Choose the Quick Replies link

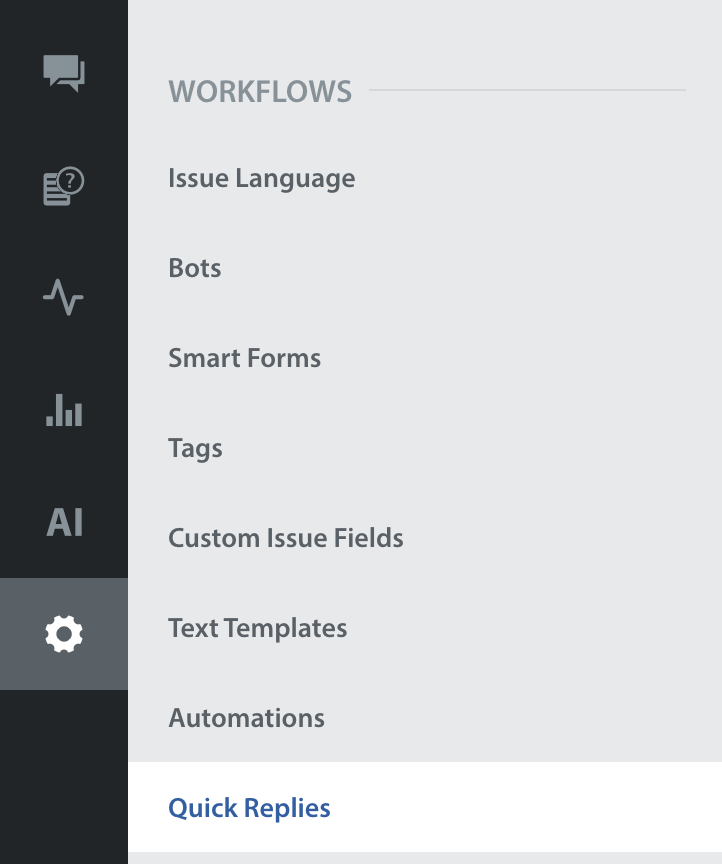(x=249, y=809)
